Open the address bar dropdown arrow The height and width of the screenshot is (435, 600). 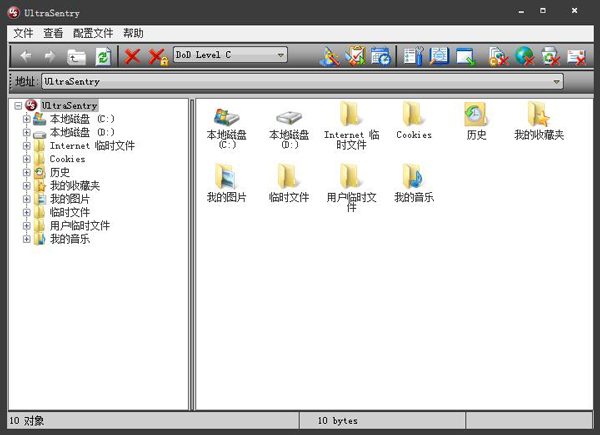556,81
